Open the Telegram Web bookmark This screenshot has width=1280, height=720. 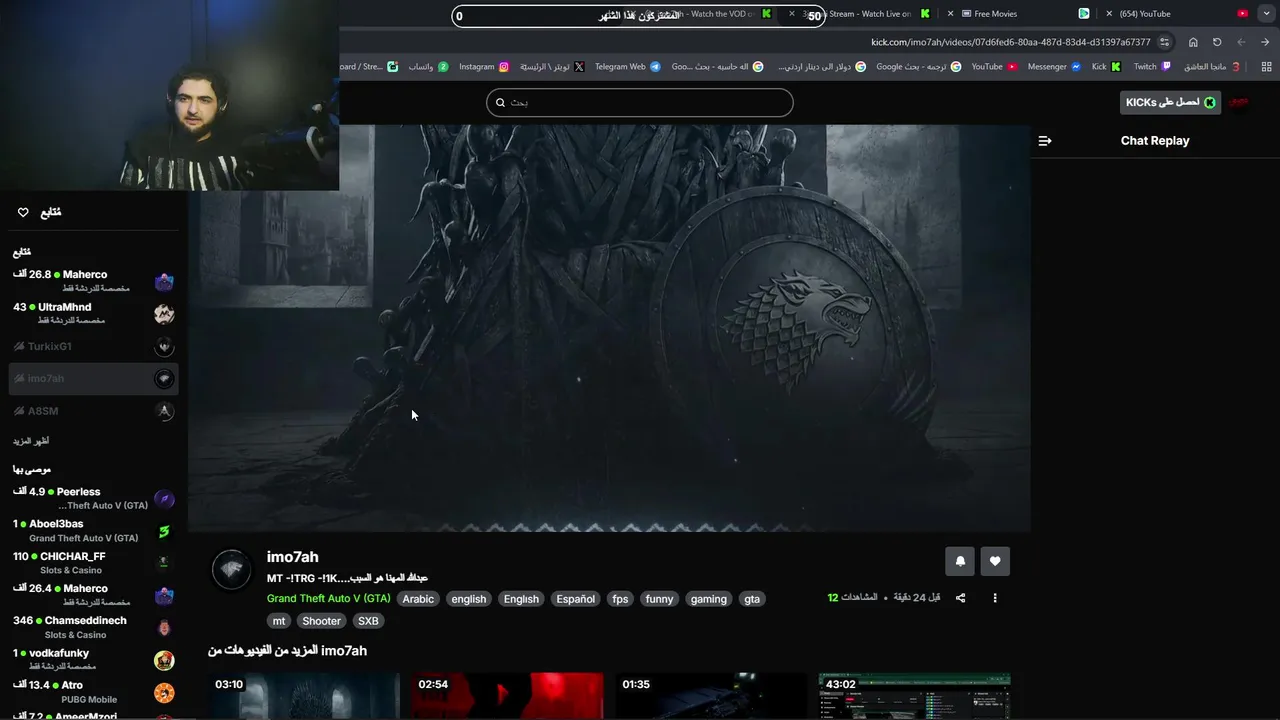(x=628, y=67)
